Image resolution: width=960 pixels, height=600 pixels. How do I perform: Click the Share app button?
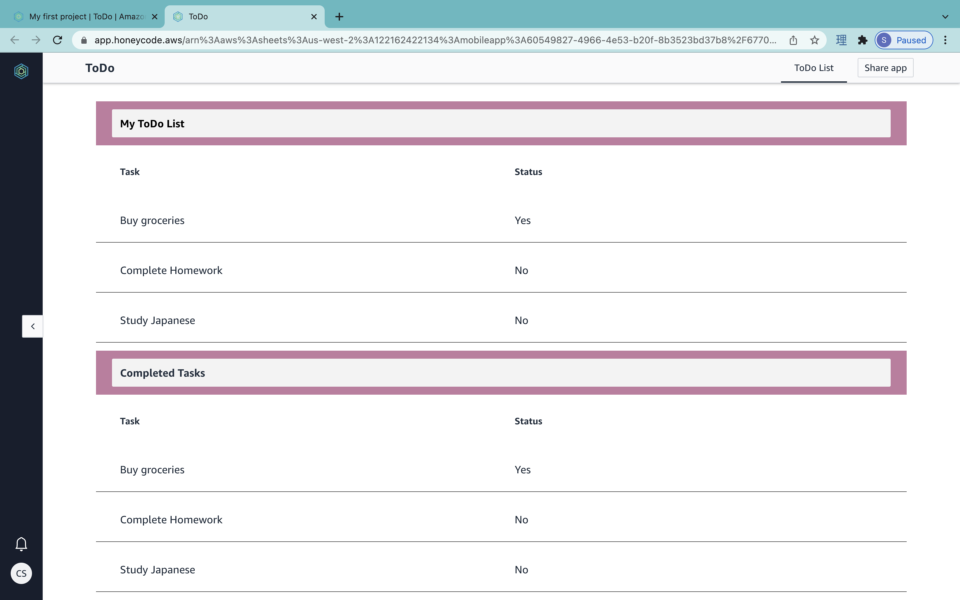coord(884,68)
